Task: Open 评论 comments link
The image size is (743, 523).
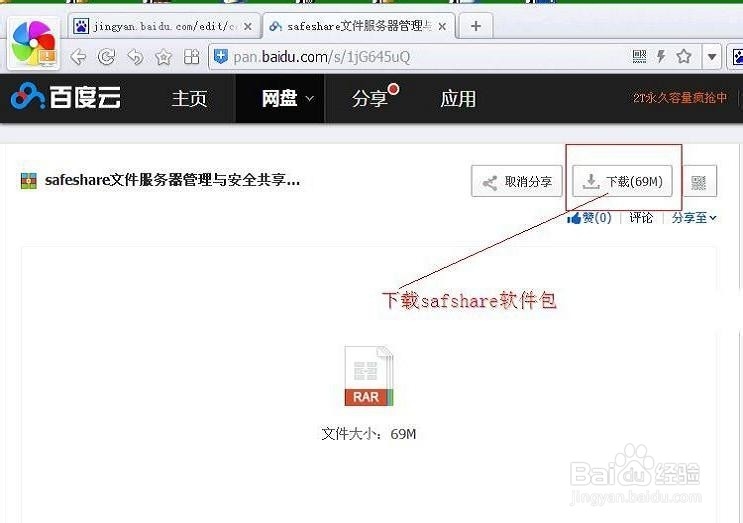Action: point(641,218)
